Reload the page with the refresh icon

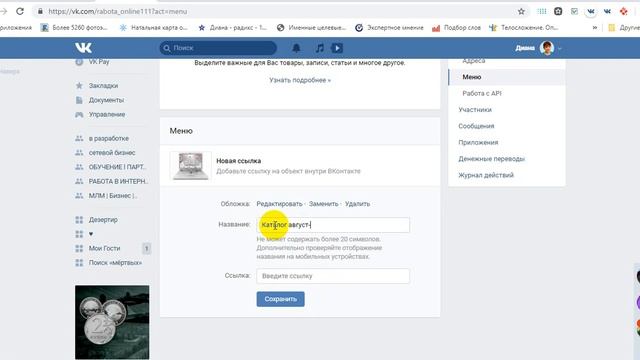[x=20, y=11]
